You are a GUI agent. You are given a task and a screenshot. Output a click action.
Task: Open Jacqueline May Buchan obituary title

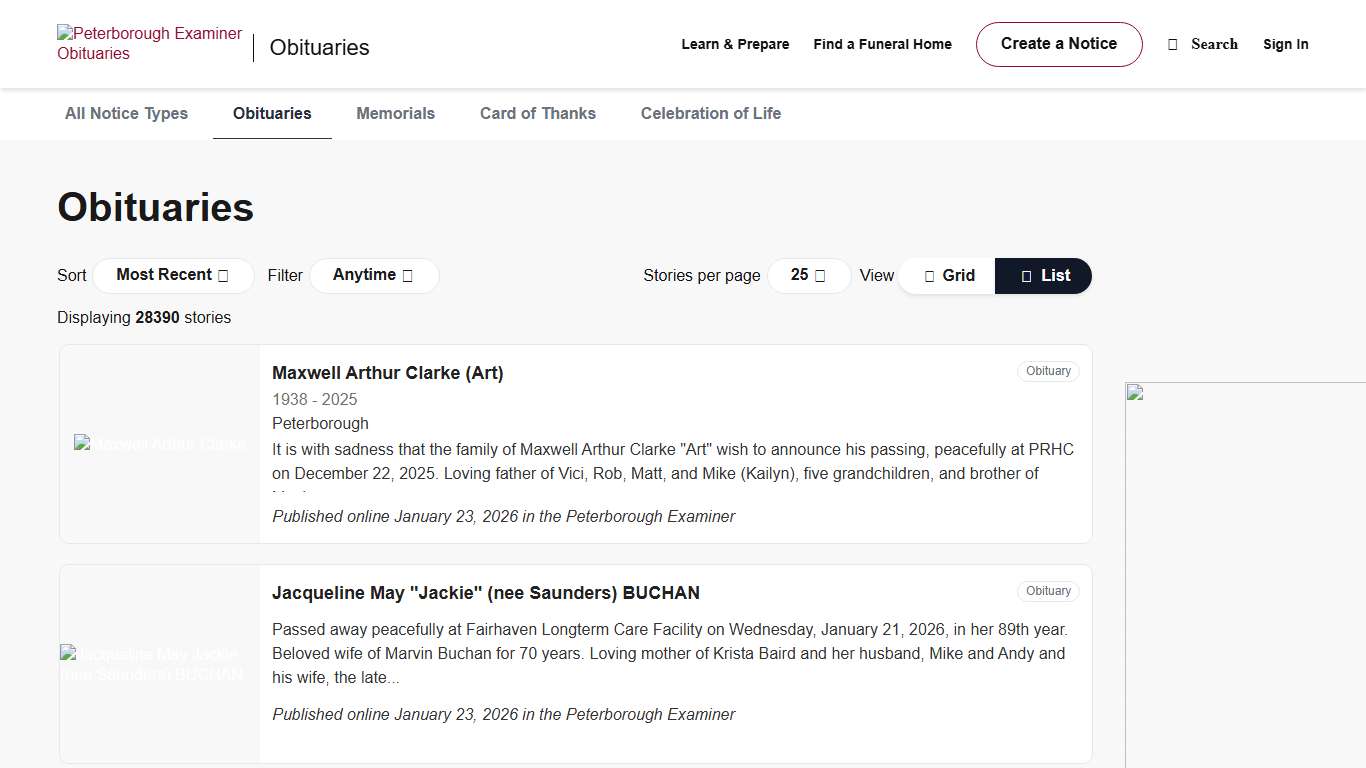(x=485, y=593)
